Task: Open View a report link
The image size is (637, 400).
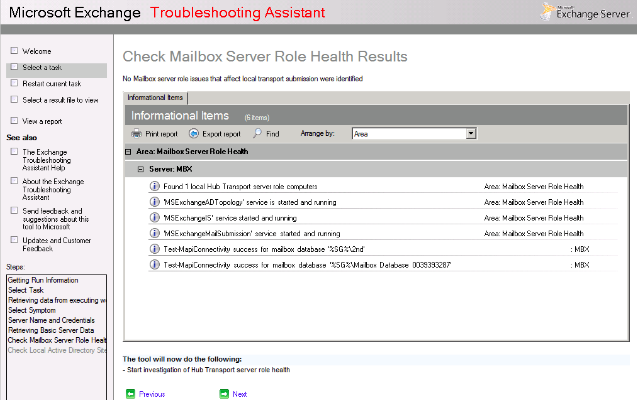Action: click(42, 121)
